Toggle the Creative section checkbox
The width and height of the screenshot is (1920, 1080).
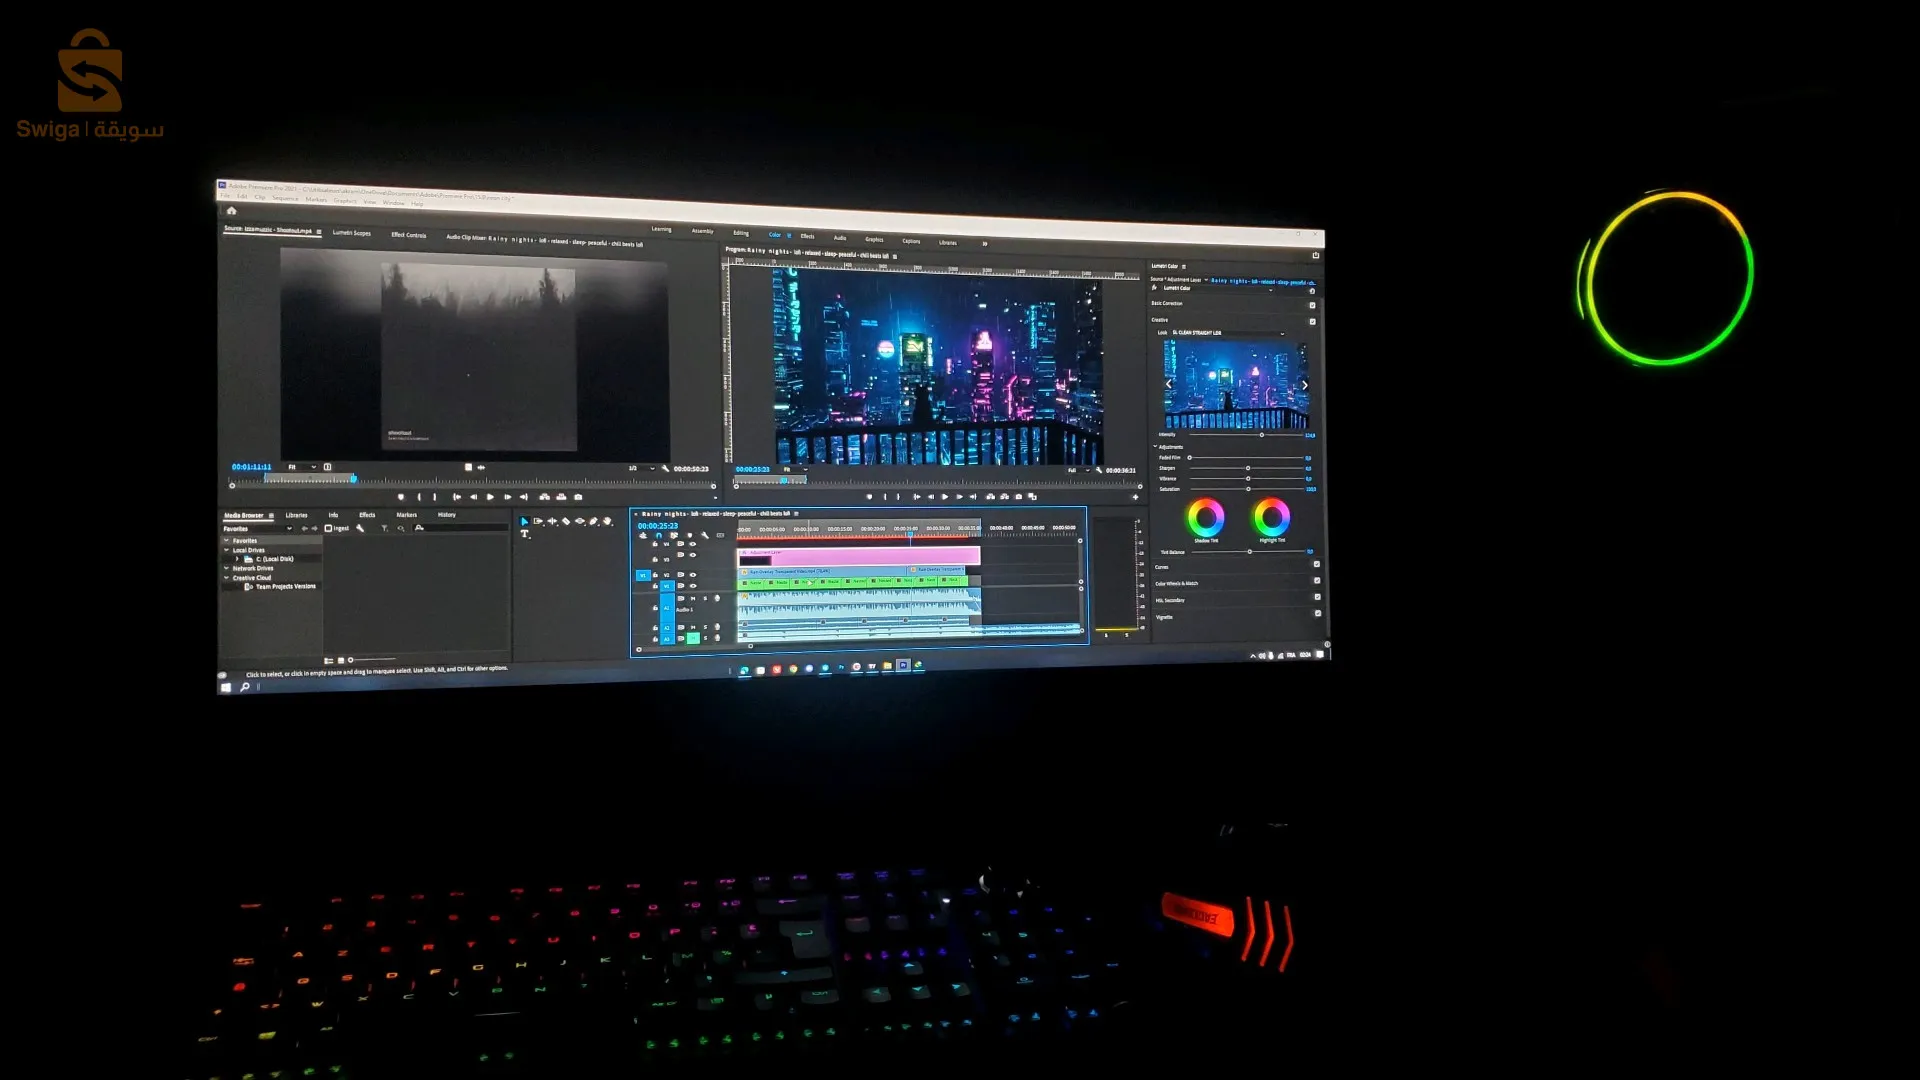(x=1312, y=321)
